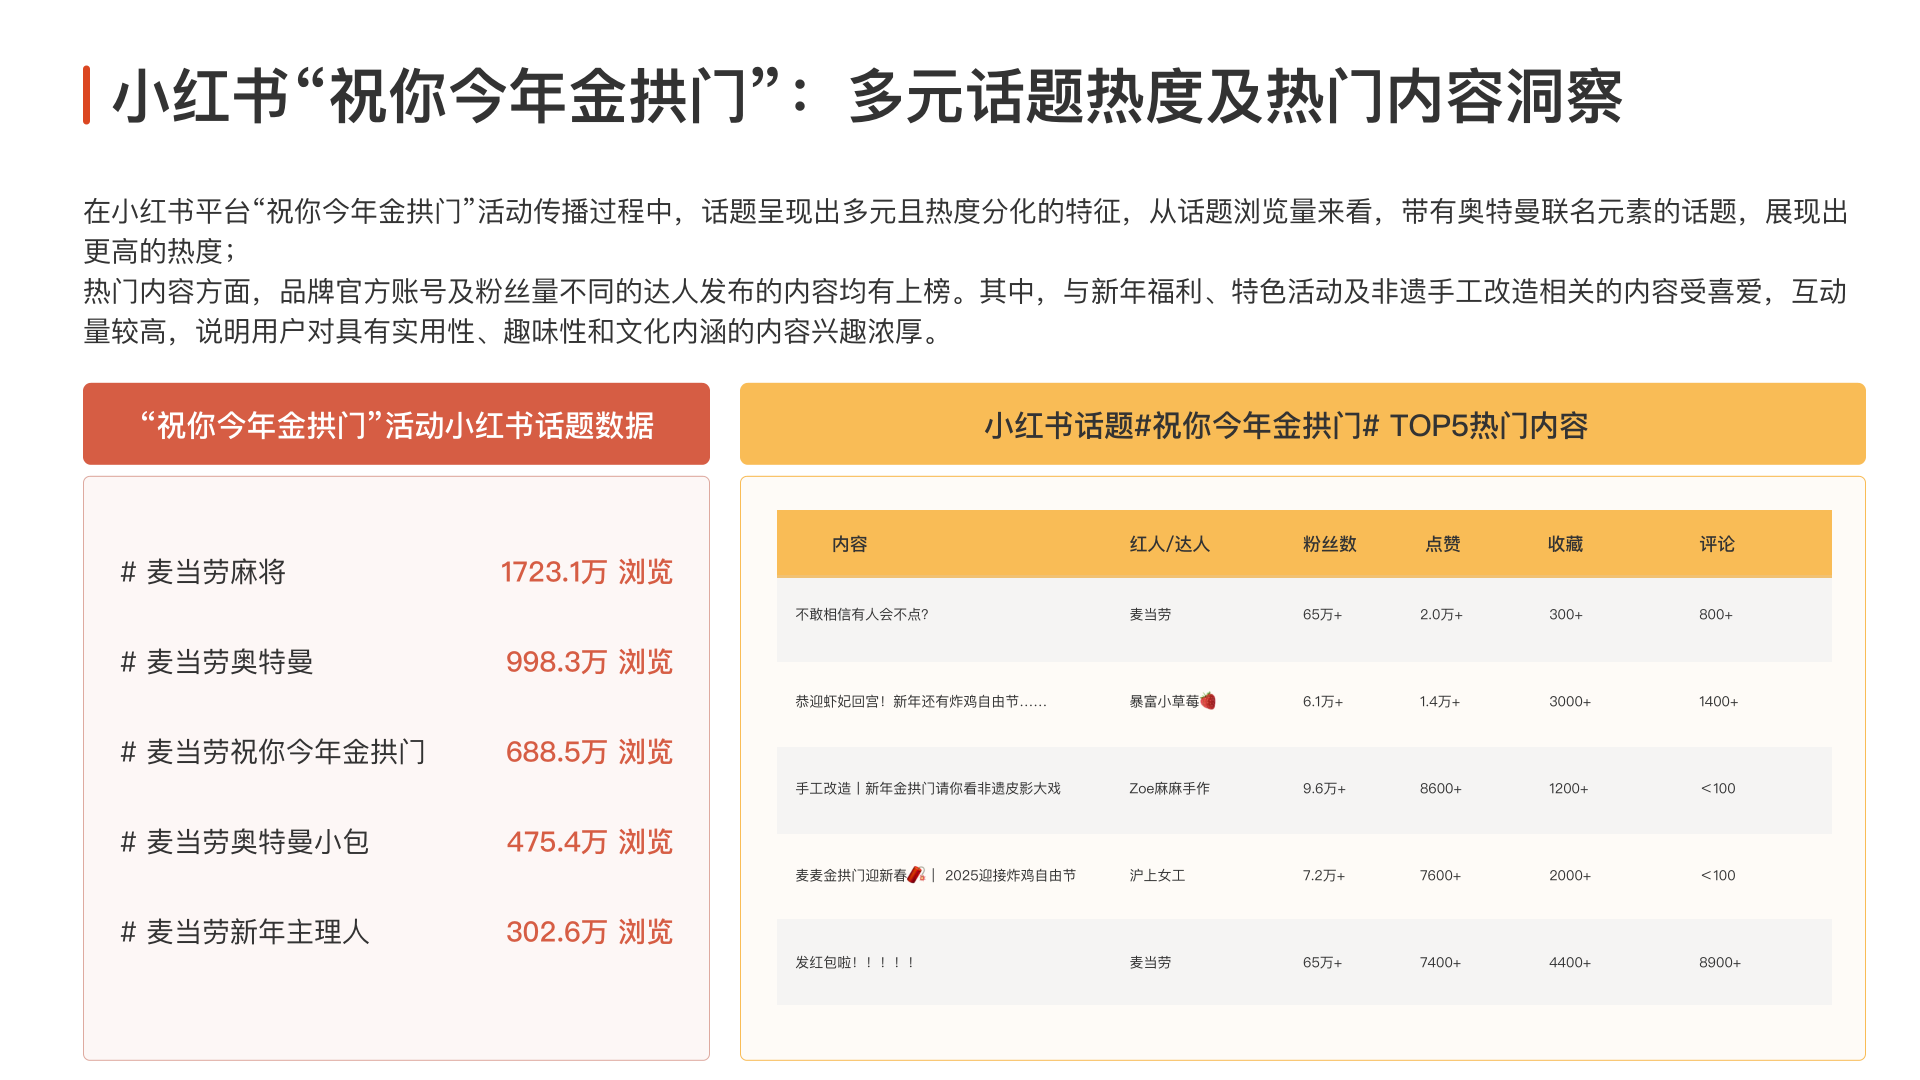Viewport: 1920px width, 1080px height.
Task: Click the favorites value 2000+
Action: coord(1570,875)
